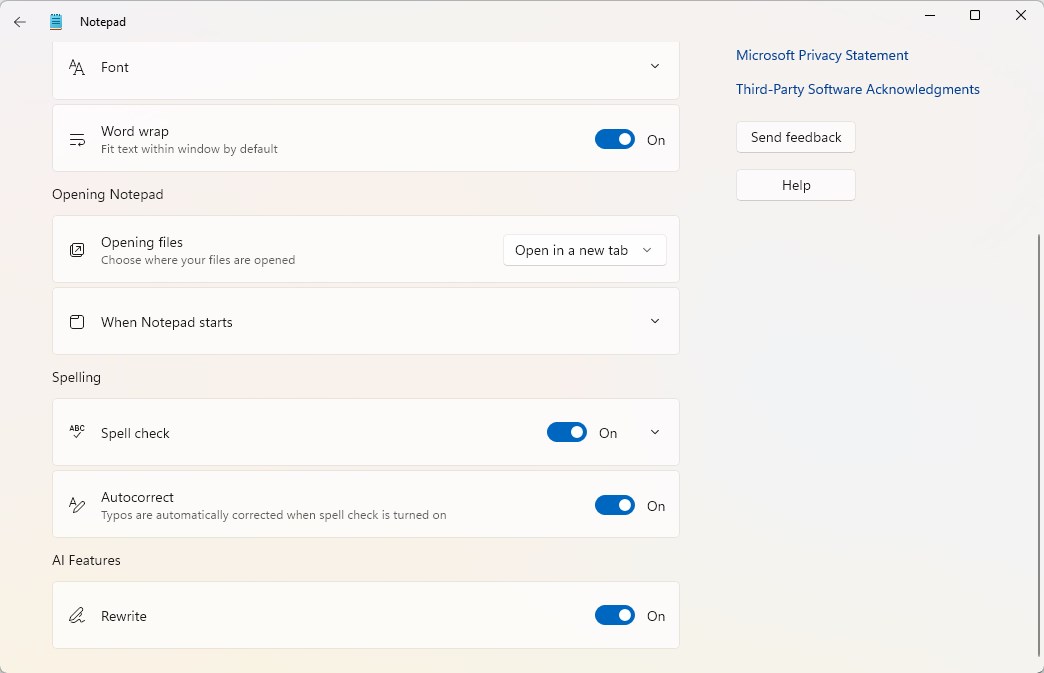Click the back arrow in title bar
Screen dimensions: 1044x673
20,22
